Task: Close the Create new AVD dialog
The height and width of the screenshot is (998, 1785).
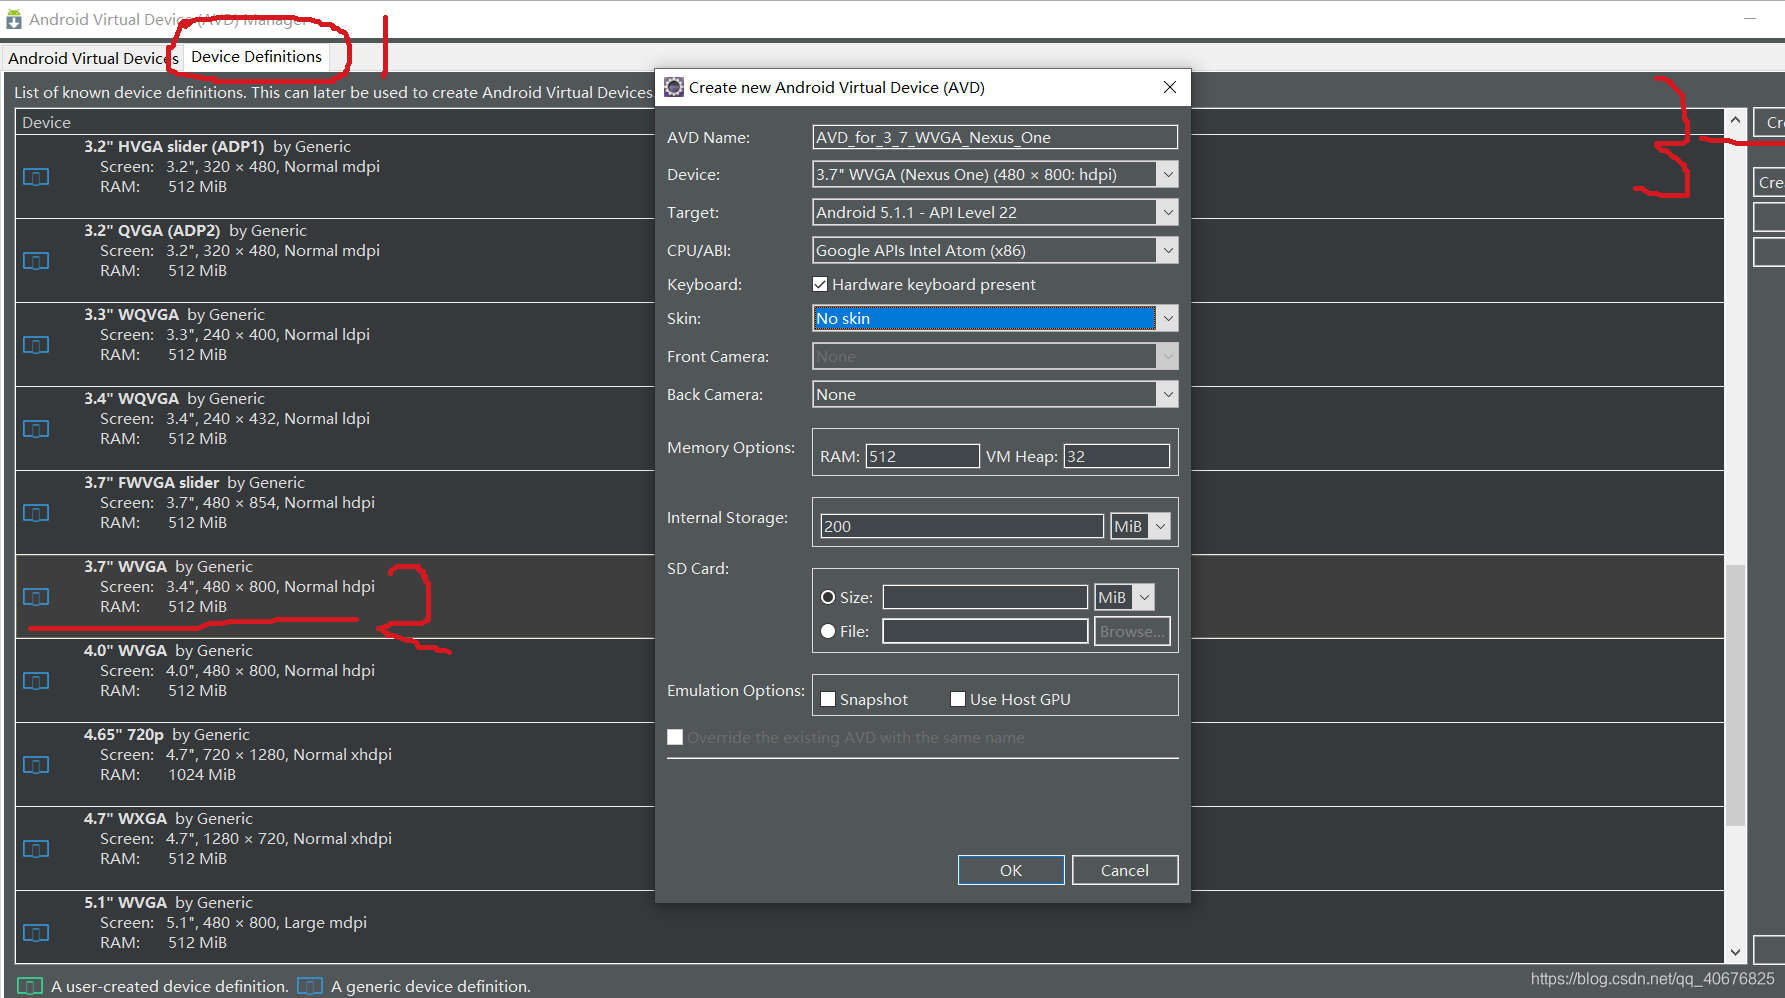Action: tap(1169, 87)
